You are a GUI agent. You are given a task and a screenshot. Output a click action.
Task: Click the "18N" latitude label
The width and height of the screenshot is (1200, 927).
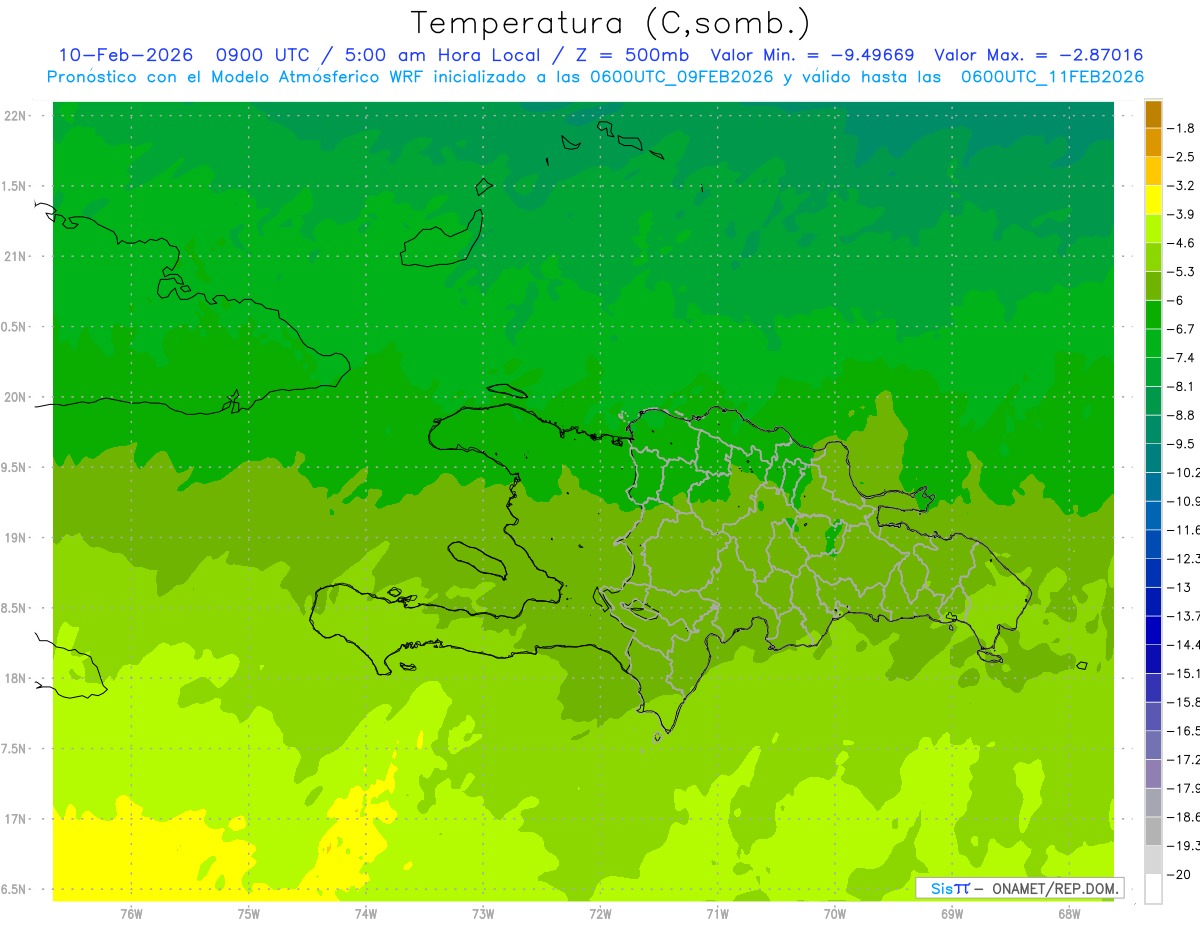[x=17, y=679]
